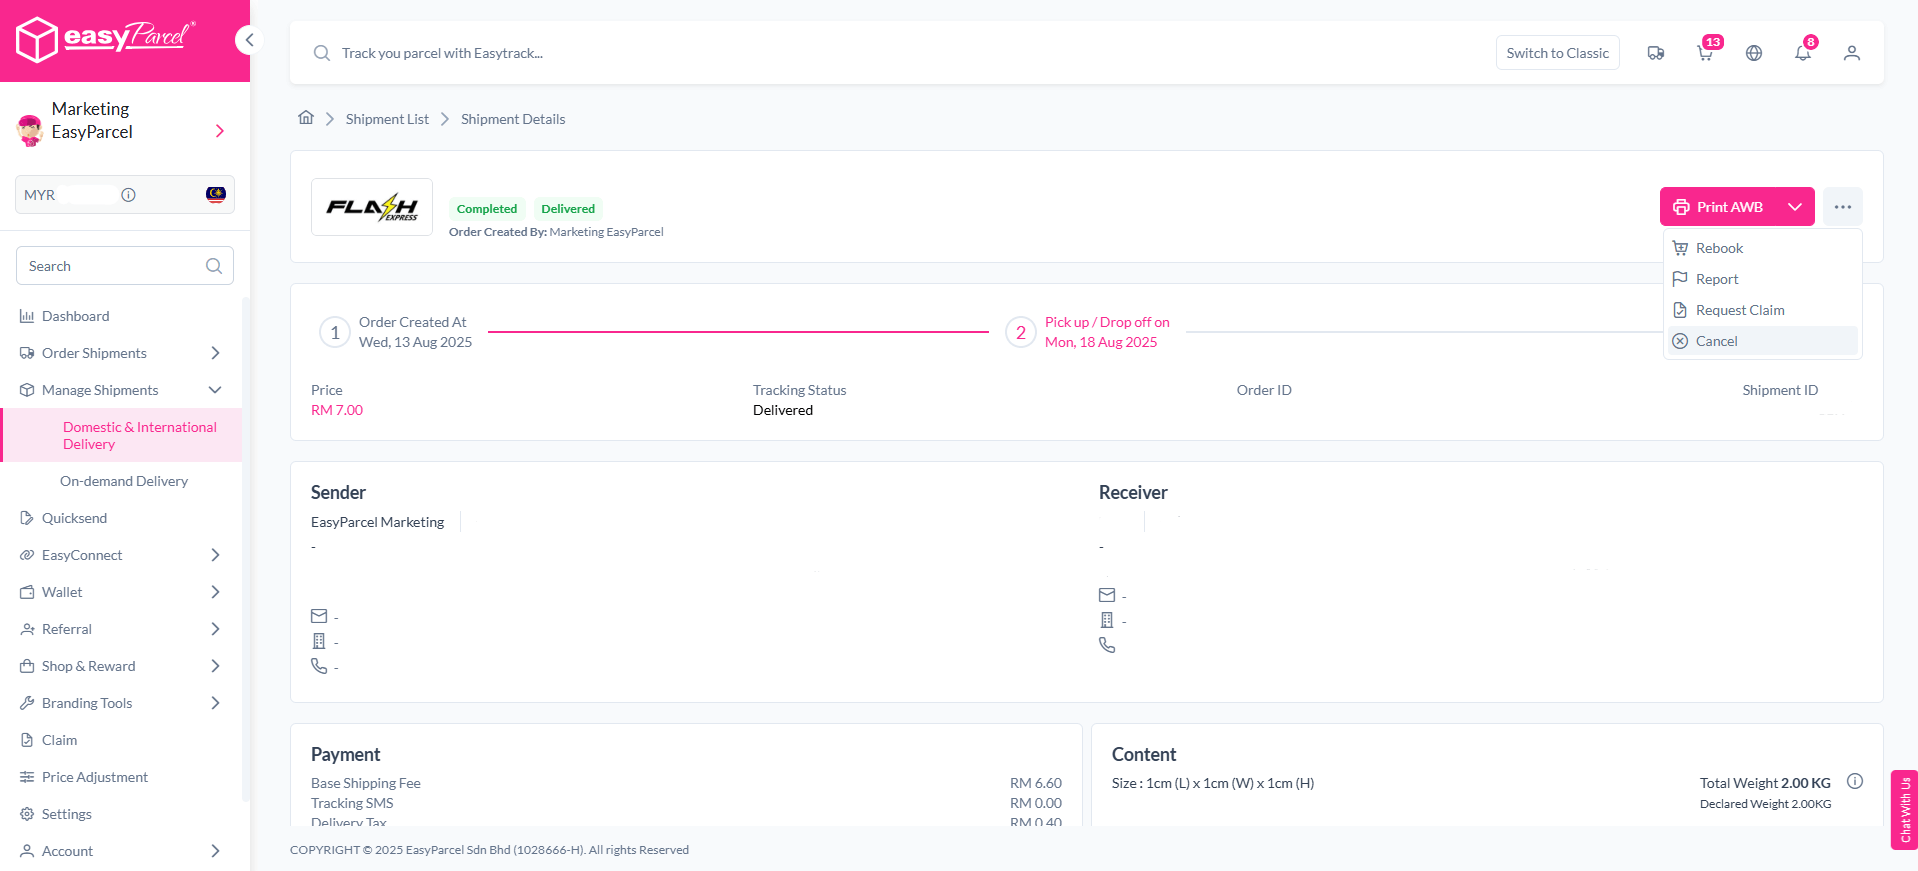Click the MYR balance info icon

(x=128, y=195)
